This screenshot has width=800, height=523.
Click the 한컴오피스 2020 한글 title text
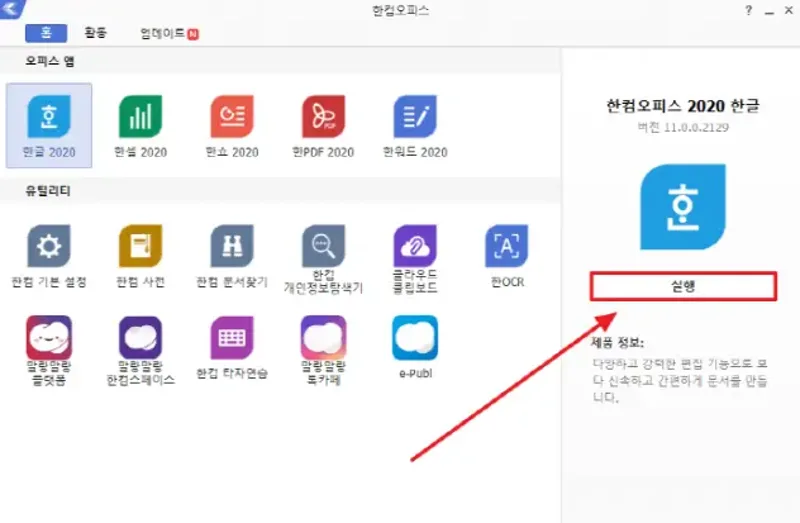point(683,106)
